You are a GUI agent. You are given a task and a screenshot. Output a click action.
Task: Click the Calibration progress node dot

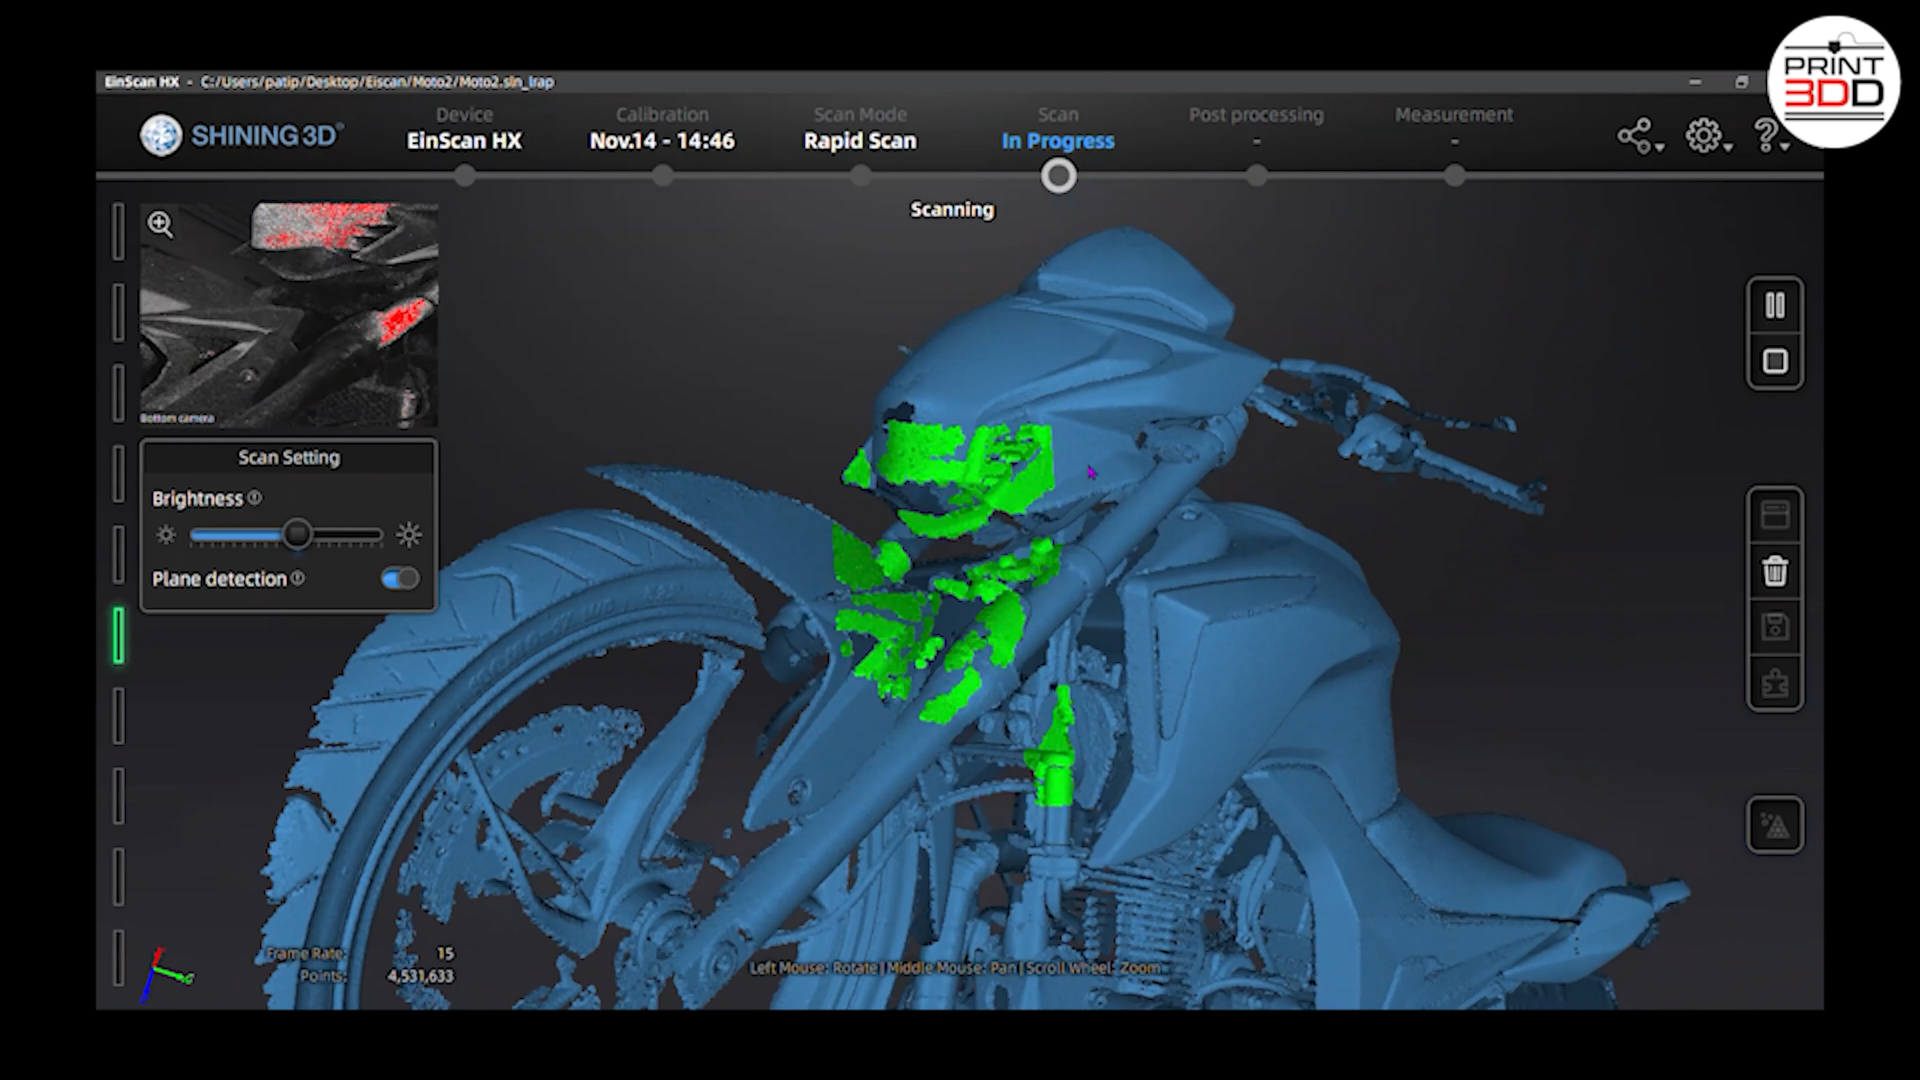click(662, 177)
